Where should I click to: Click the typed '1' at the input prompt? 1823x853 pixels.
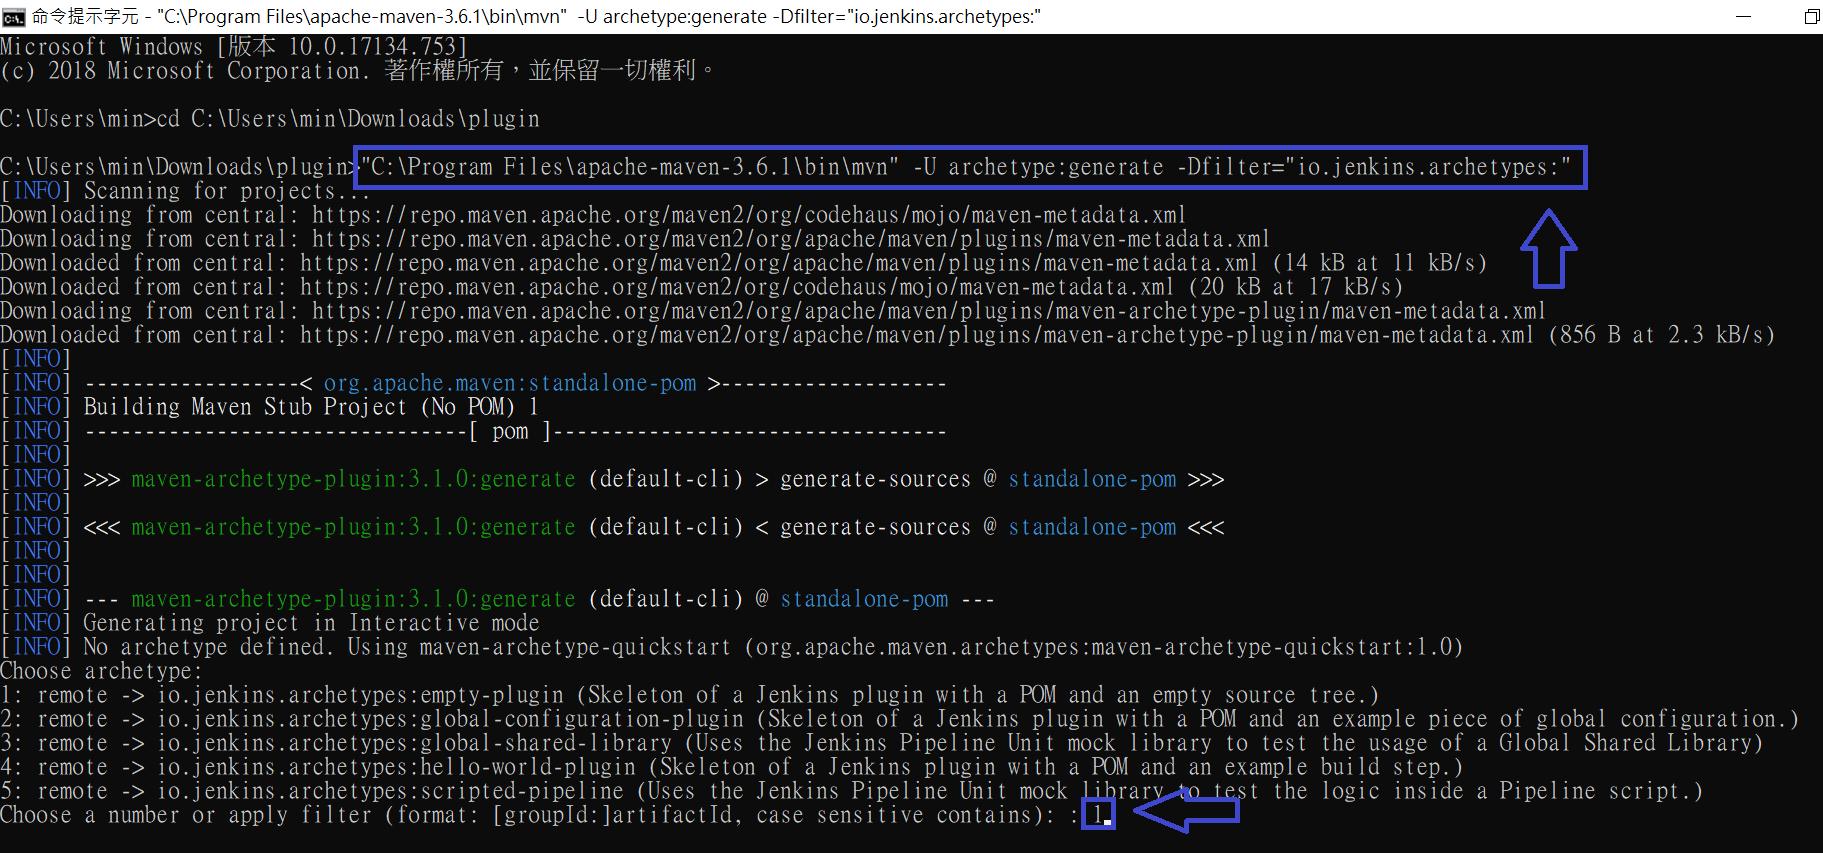tap(1098, 815)
